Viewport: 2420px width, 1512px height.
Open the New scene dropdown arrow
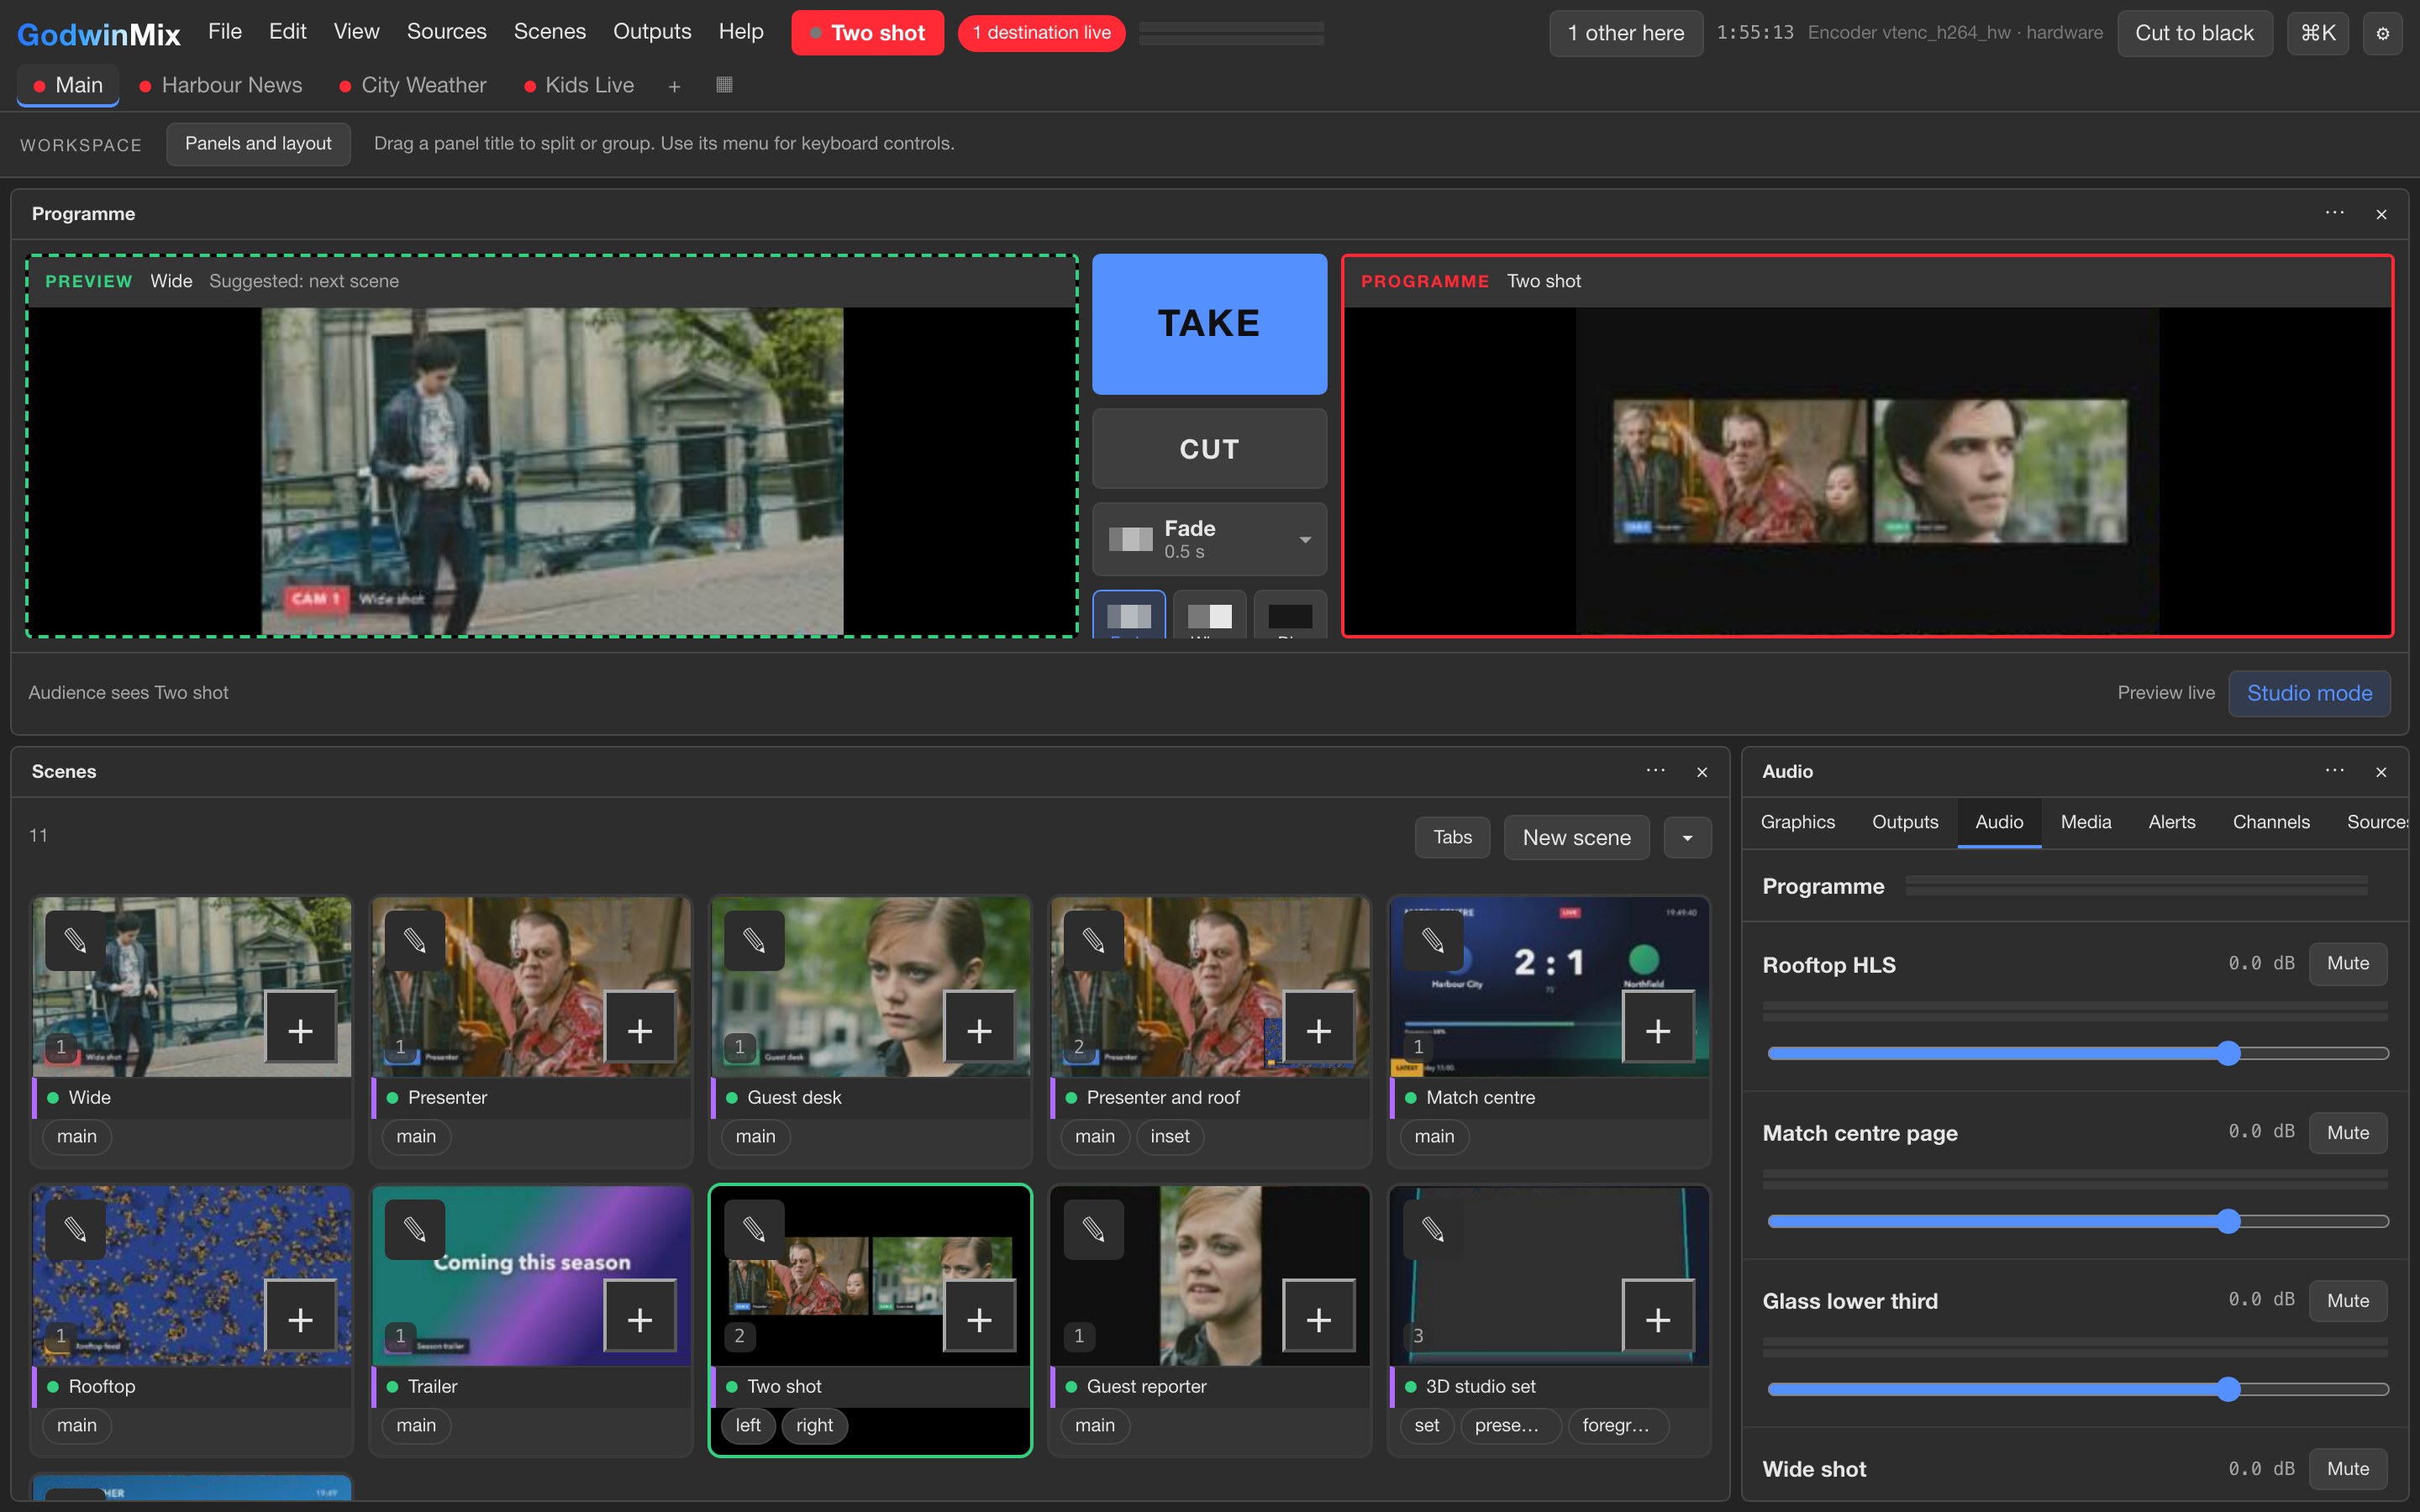click(x=1687, y=837)
